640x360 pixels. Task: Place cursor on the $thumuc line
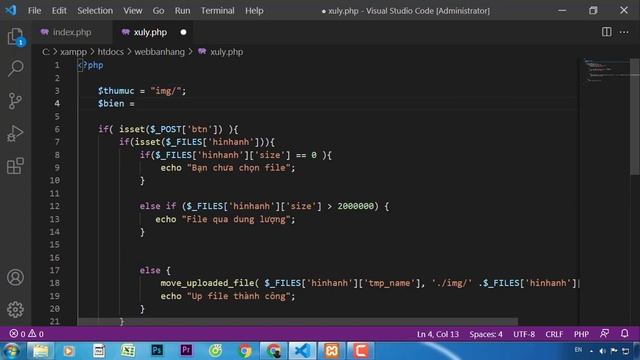pyautogui.click(x=142, y=91)
